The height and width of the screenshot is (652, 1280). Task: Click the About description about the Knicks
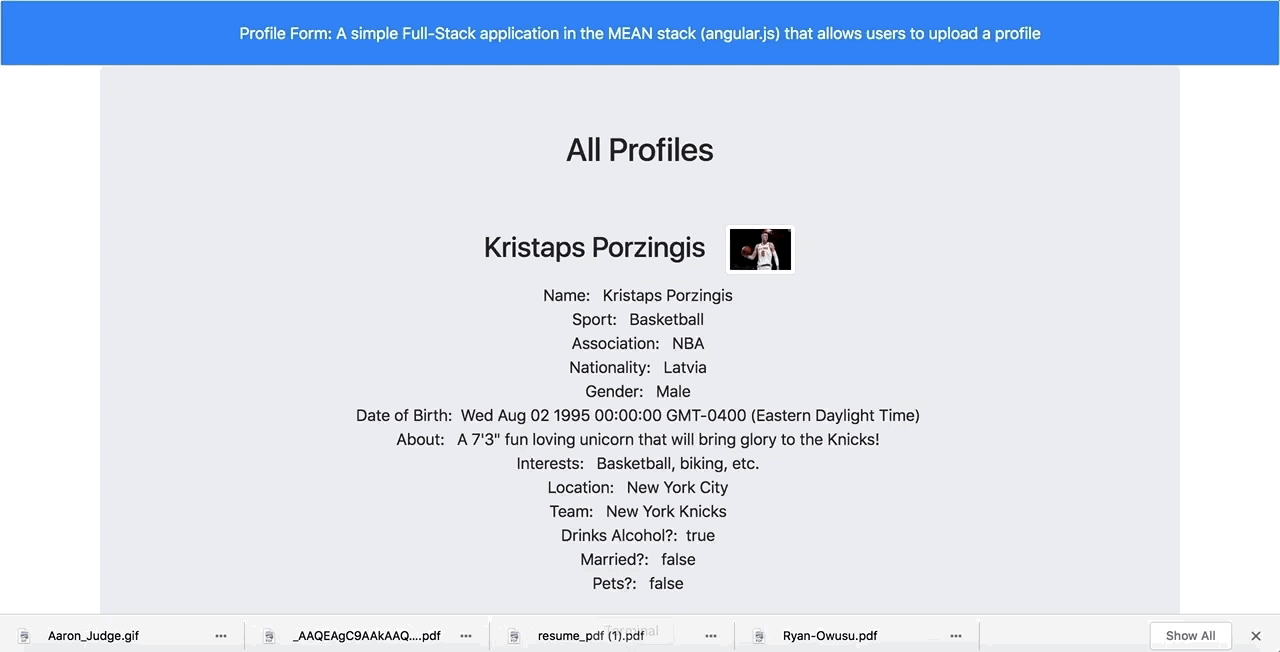(668, 440)
